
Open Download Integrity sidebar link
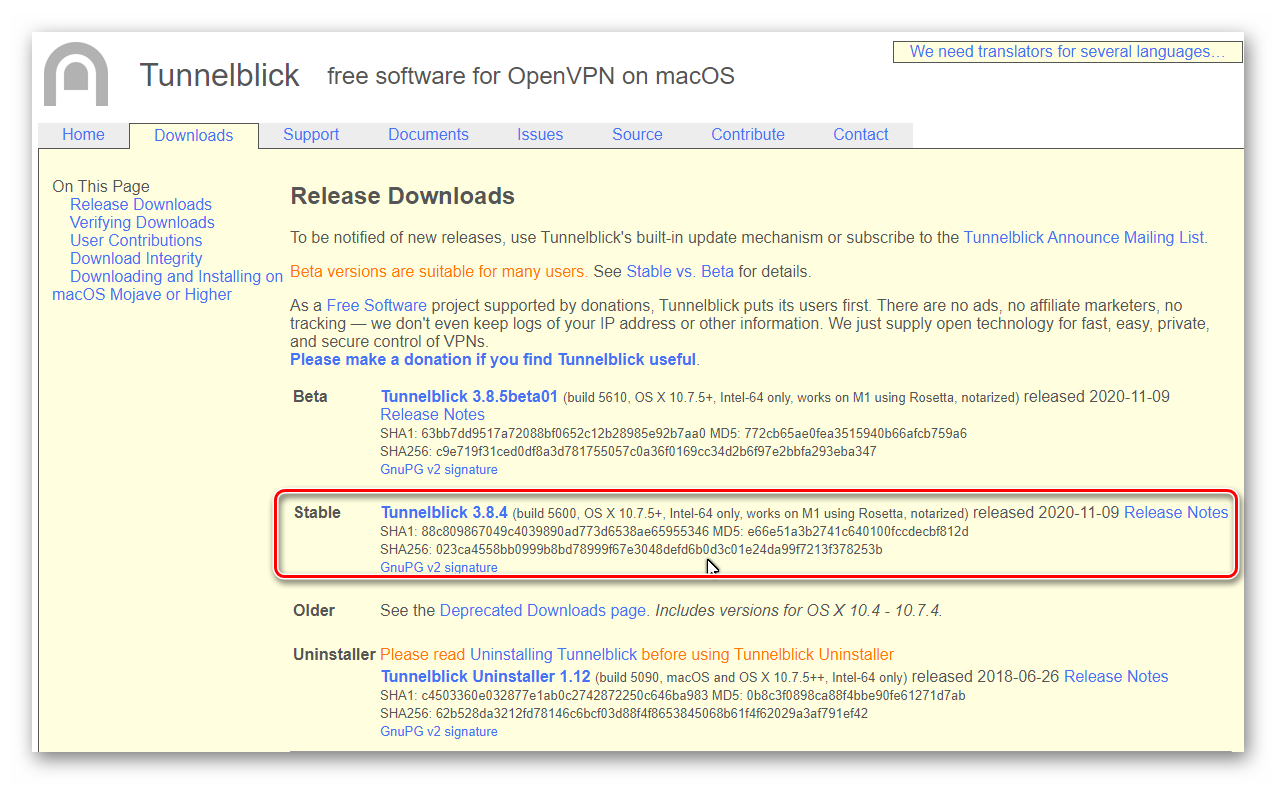(136, 259)
